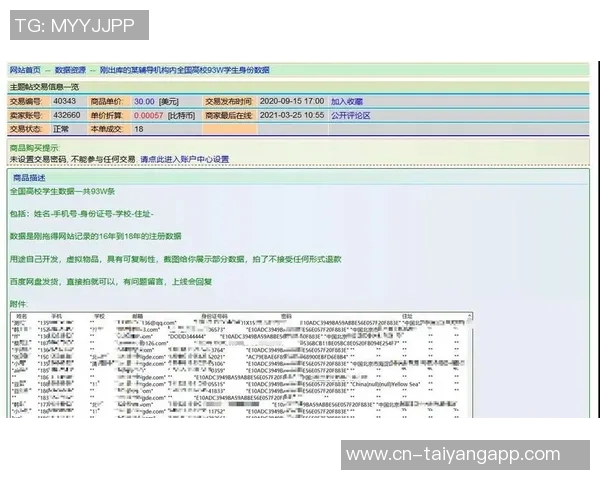Click the attachment preview scroll-up arrow

(x=470, y=316)
